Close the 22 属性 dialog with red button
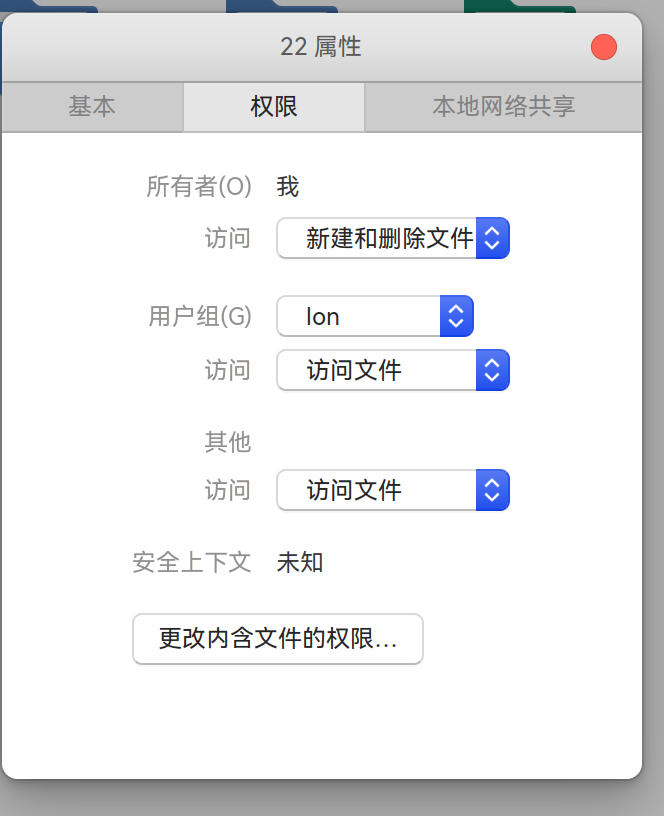Image resolution: width=664 pixels, height=816 pixels. point(604,47)
